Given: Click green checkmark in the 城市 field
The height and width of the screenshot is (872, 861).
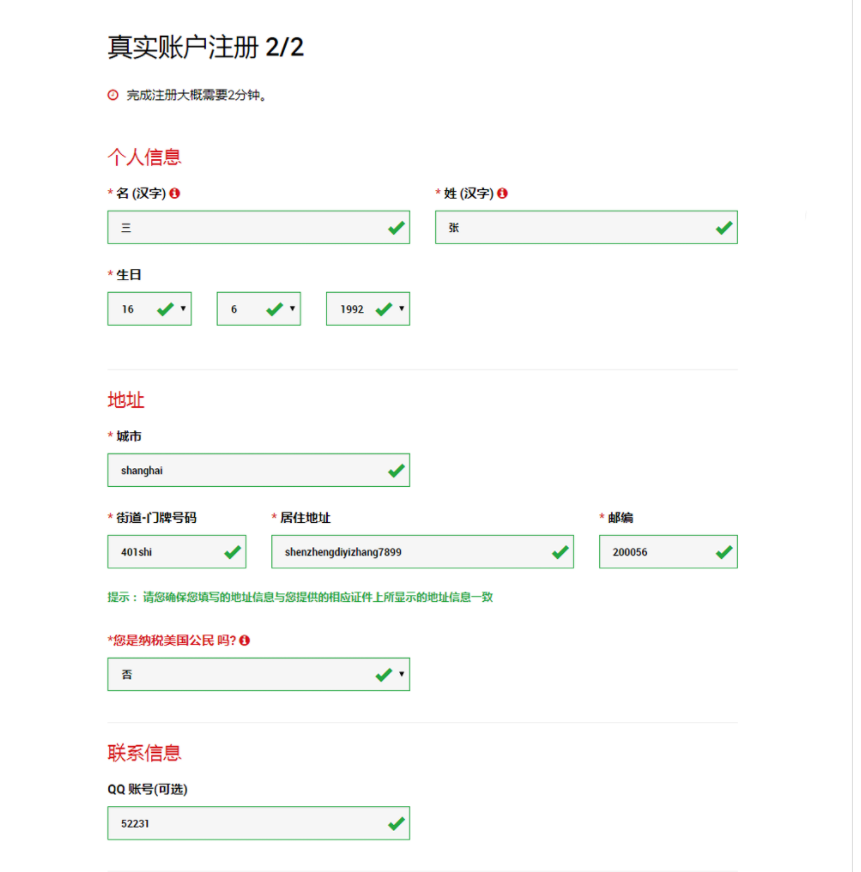Looking at the screenshot, I should (397, 470).
